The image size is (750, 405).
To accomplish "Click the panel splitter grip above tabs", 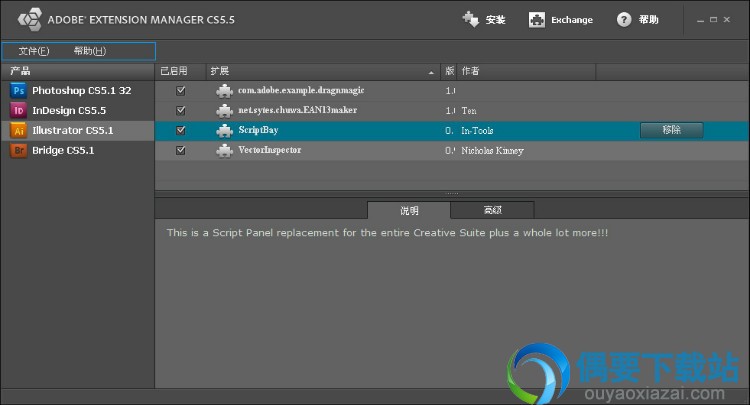I will [452, 194].
